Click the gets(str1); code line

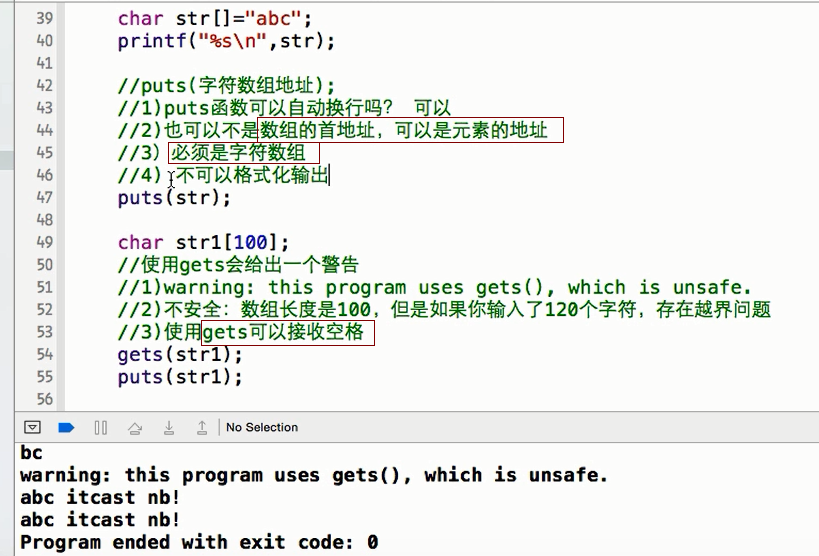pos(180,355)
